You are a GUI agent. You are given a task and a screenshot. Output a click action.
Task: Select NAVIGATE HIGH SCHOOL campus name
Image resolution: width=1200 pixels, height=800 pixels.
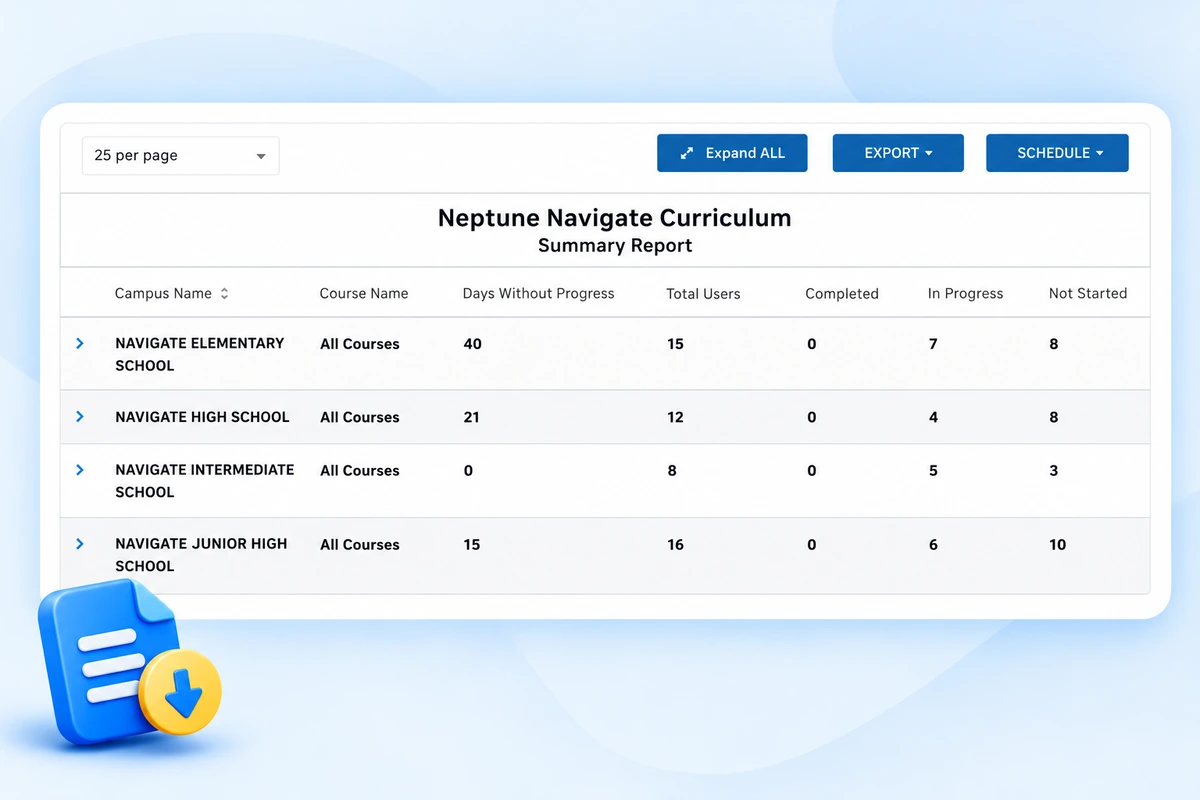coord(202,417)
